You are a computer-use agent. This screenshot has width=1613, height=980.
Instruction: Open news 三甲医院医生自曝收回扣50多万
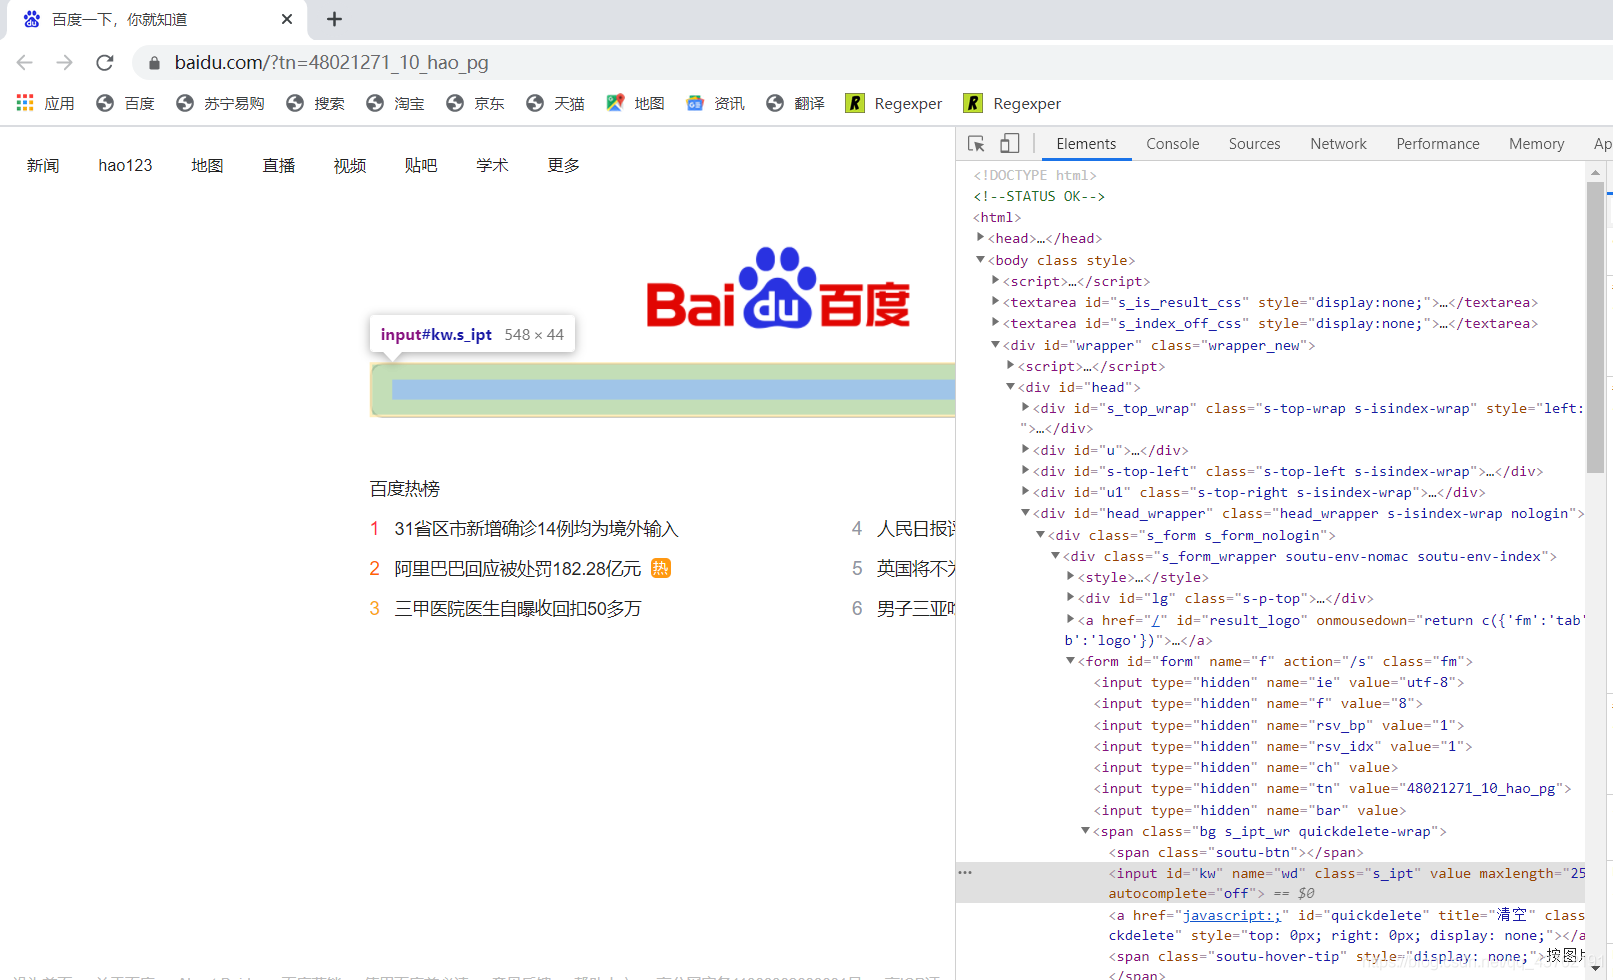(518, 609)
